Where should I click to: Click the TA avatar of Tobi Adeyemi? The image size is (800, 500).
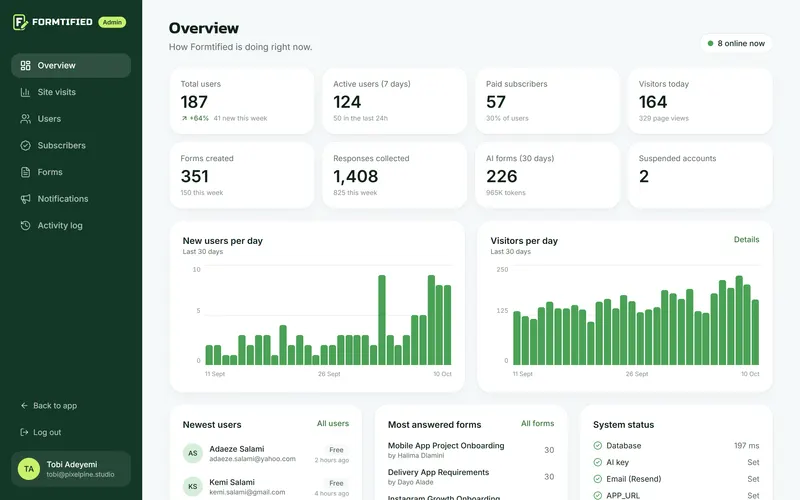29,469
